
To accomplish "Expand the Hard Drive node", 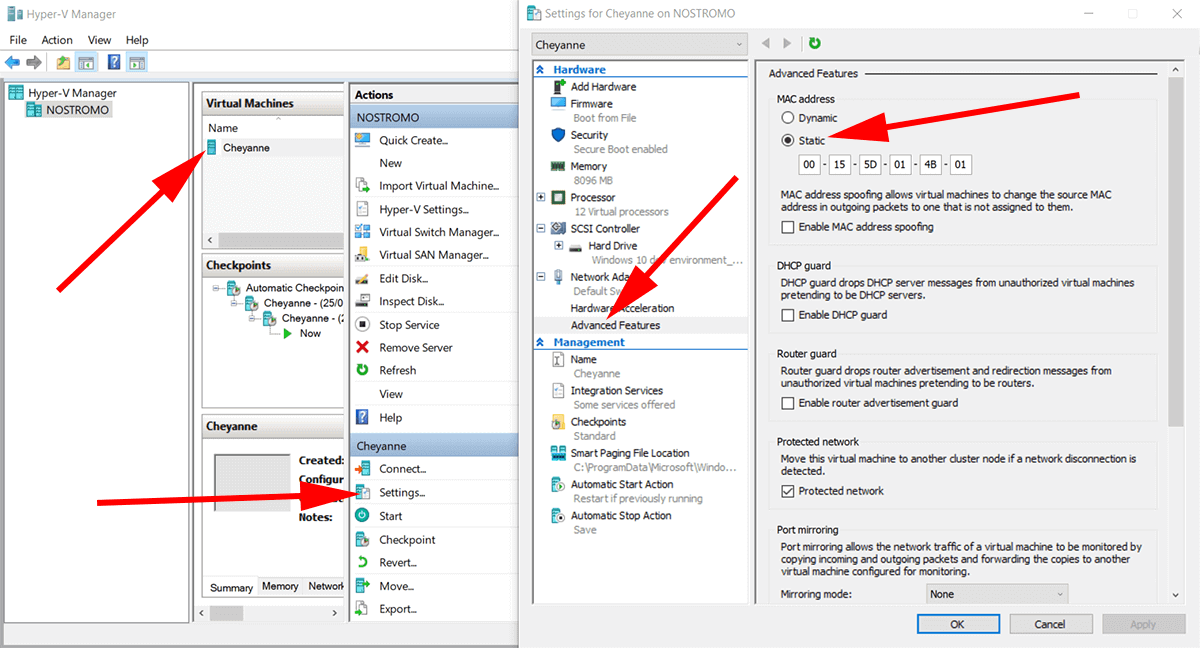I will coord(559,245).
